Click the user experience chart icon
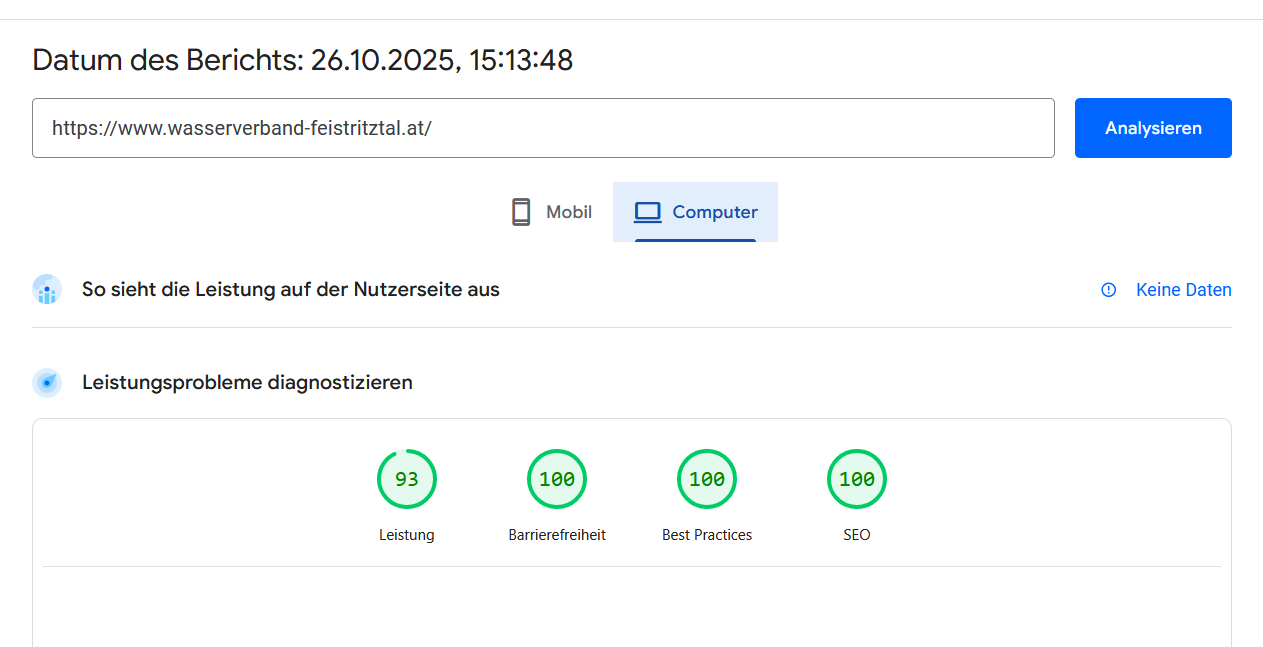 pyautogui.click(x=47, y=290)
